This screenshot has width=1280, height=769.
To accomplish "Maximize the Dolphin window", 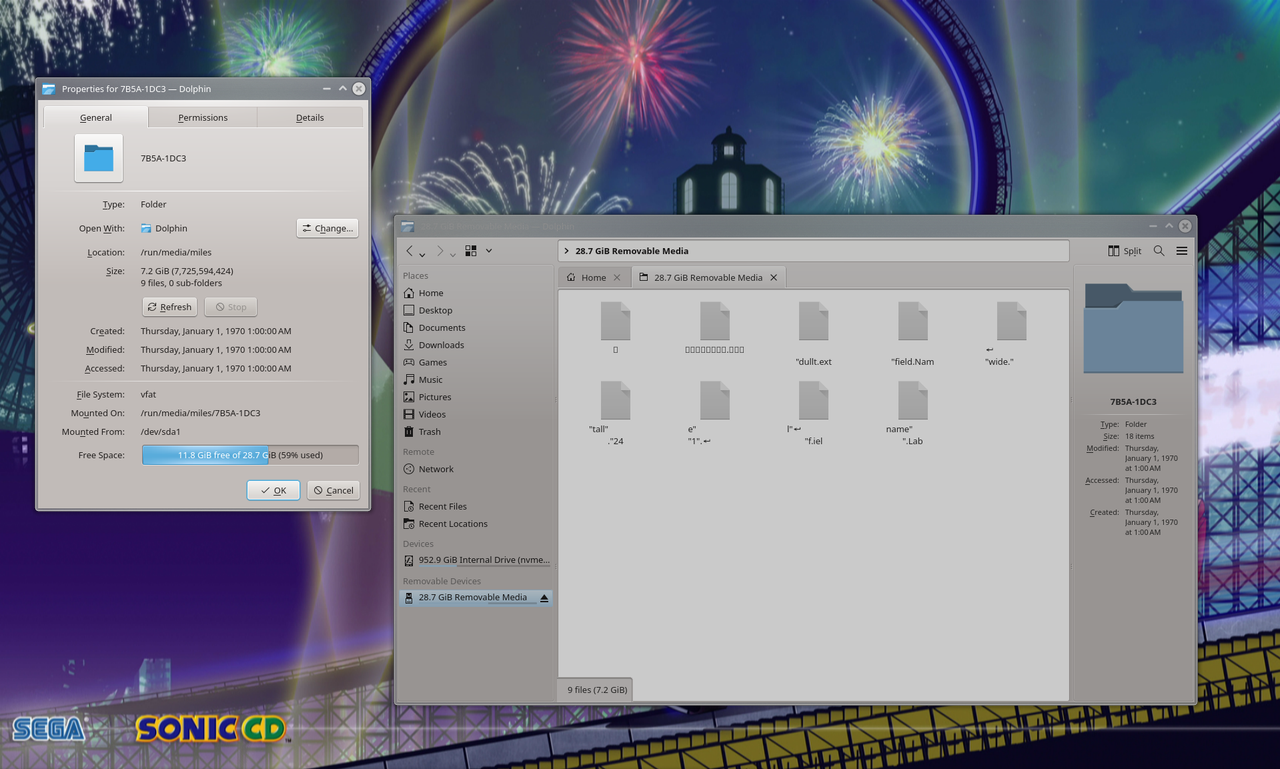I will 1168,226.
